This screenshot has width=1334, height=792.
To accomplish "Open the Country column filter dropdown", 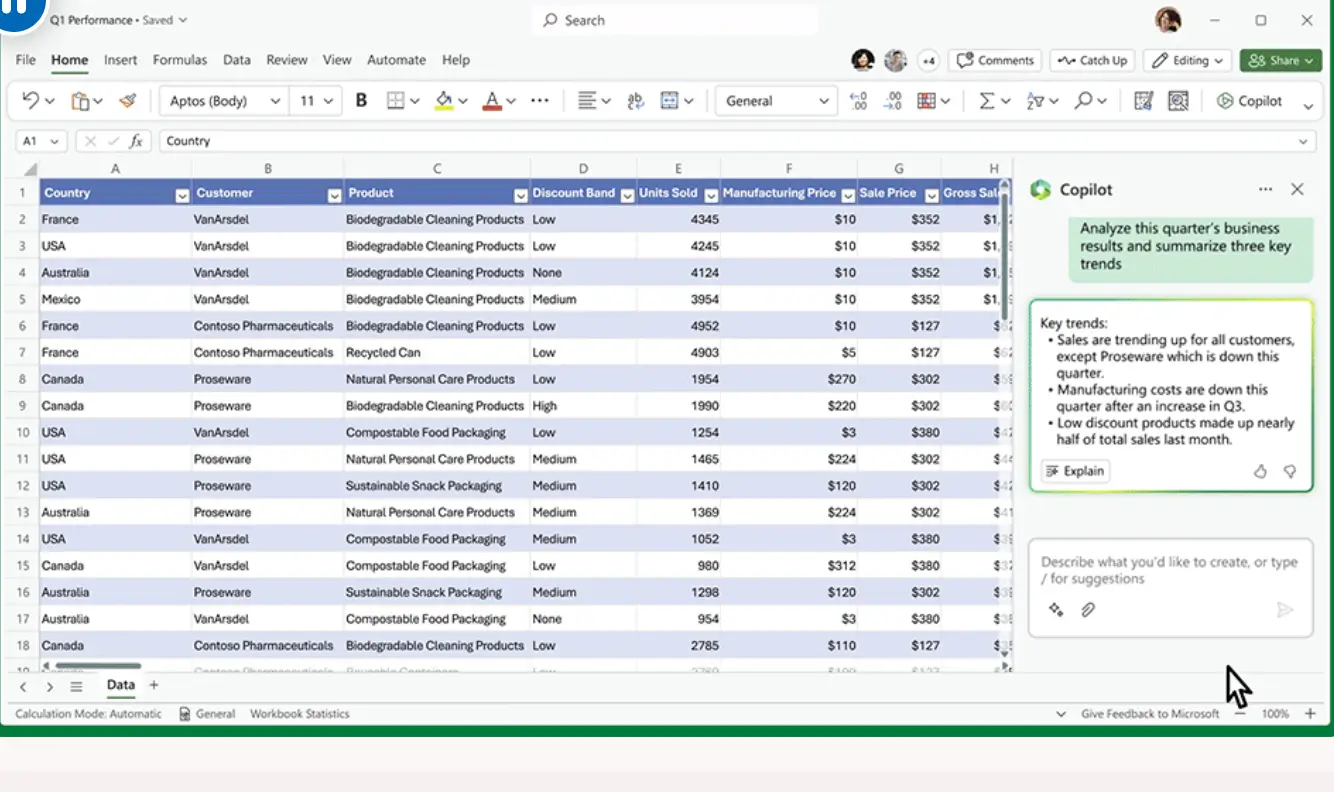I will pyautogui.click(x=182, y=195).
